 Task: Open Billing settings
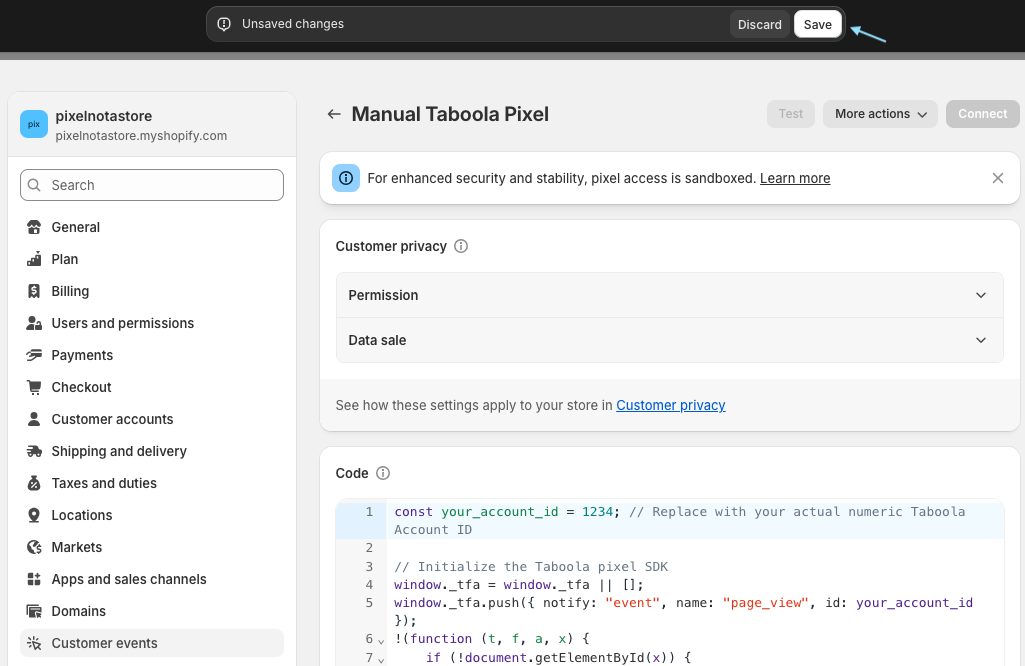152,291
